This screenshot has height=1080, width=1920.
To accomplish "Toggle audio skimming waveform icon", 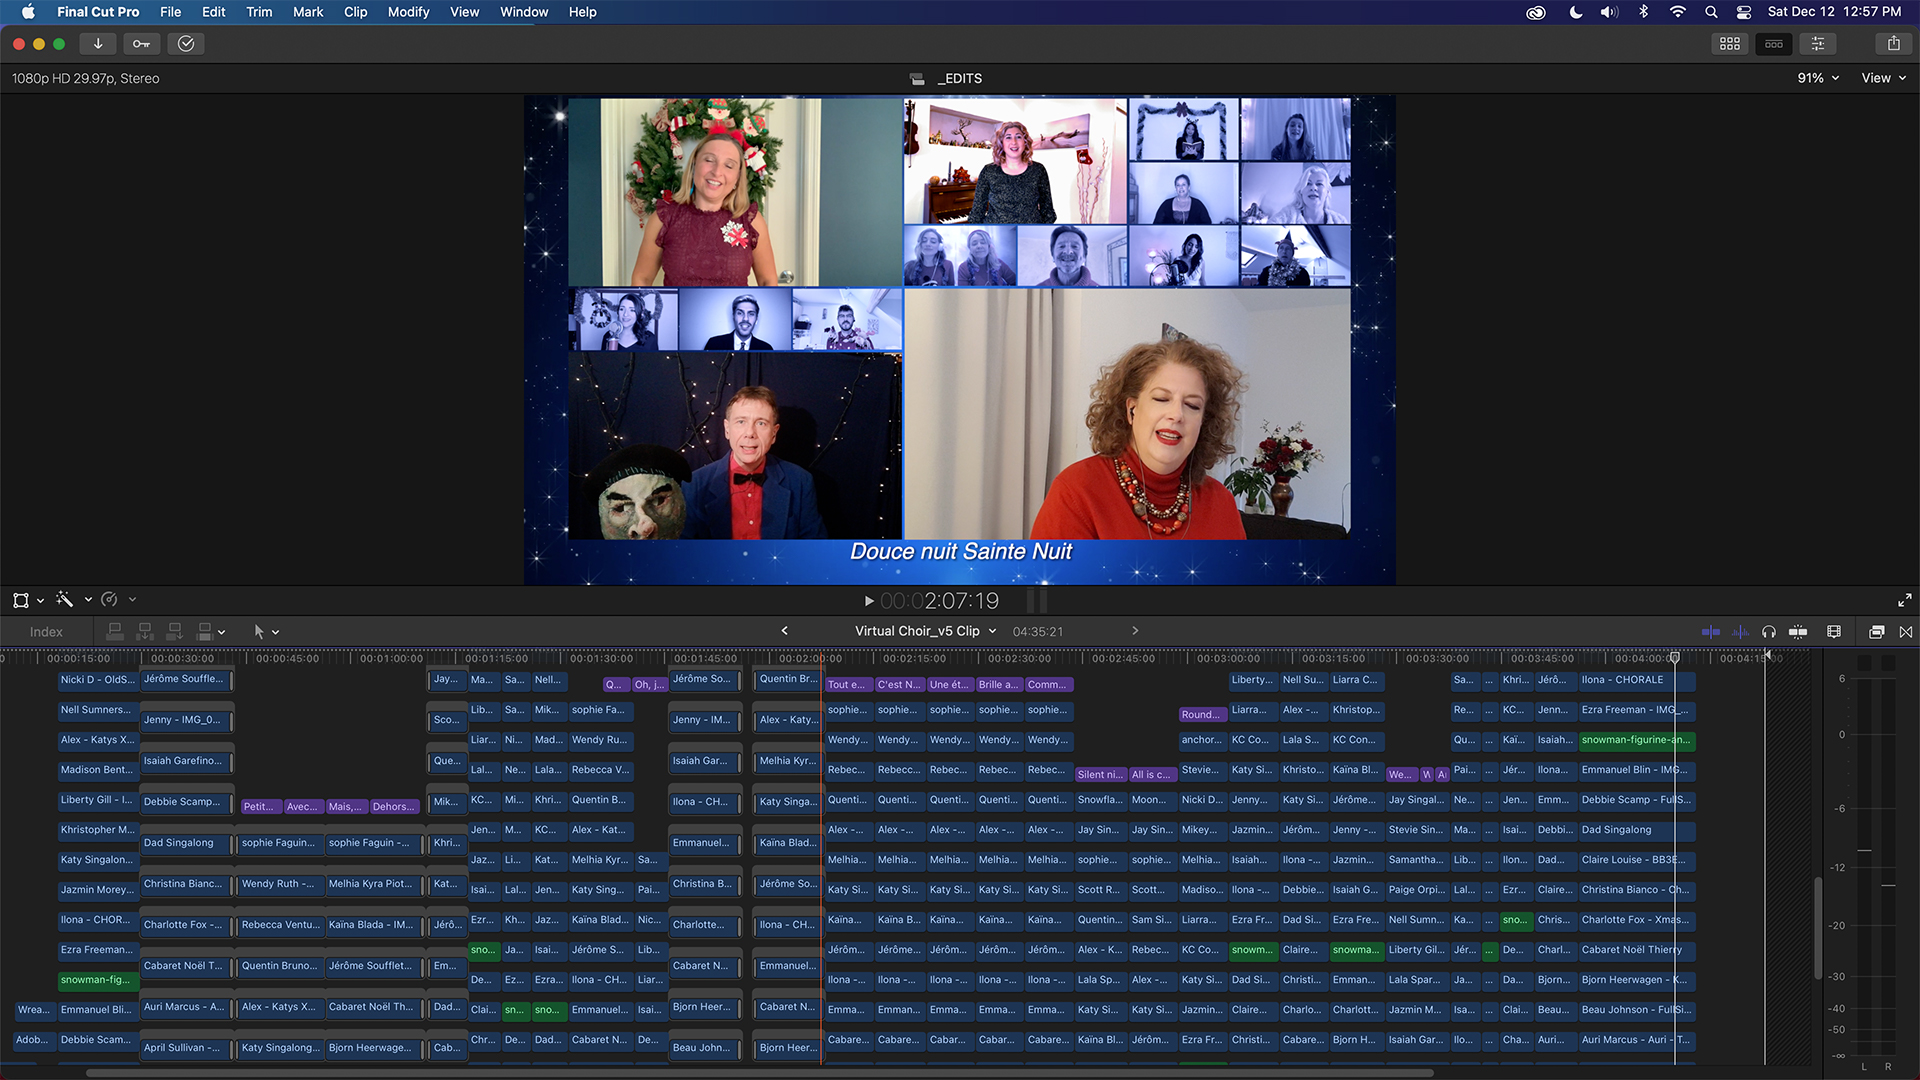I will pos(1740,632).
